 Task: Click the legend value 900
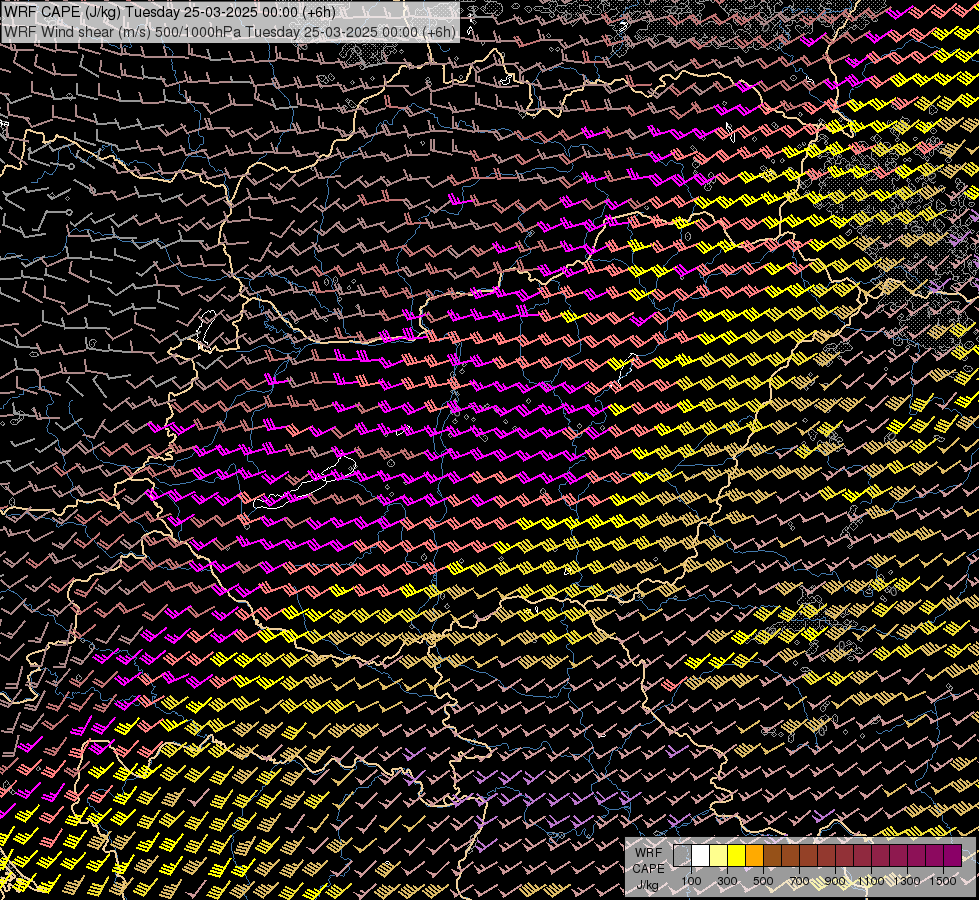point(835,881)
